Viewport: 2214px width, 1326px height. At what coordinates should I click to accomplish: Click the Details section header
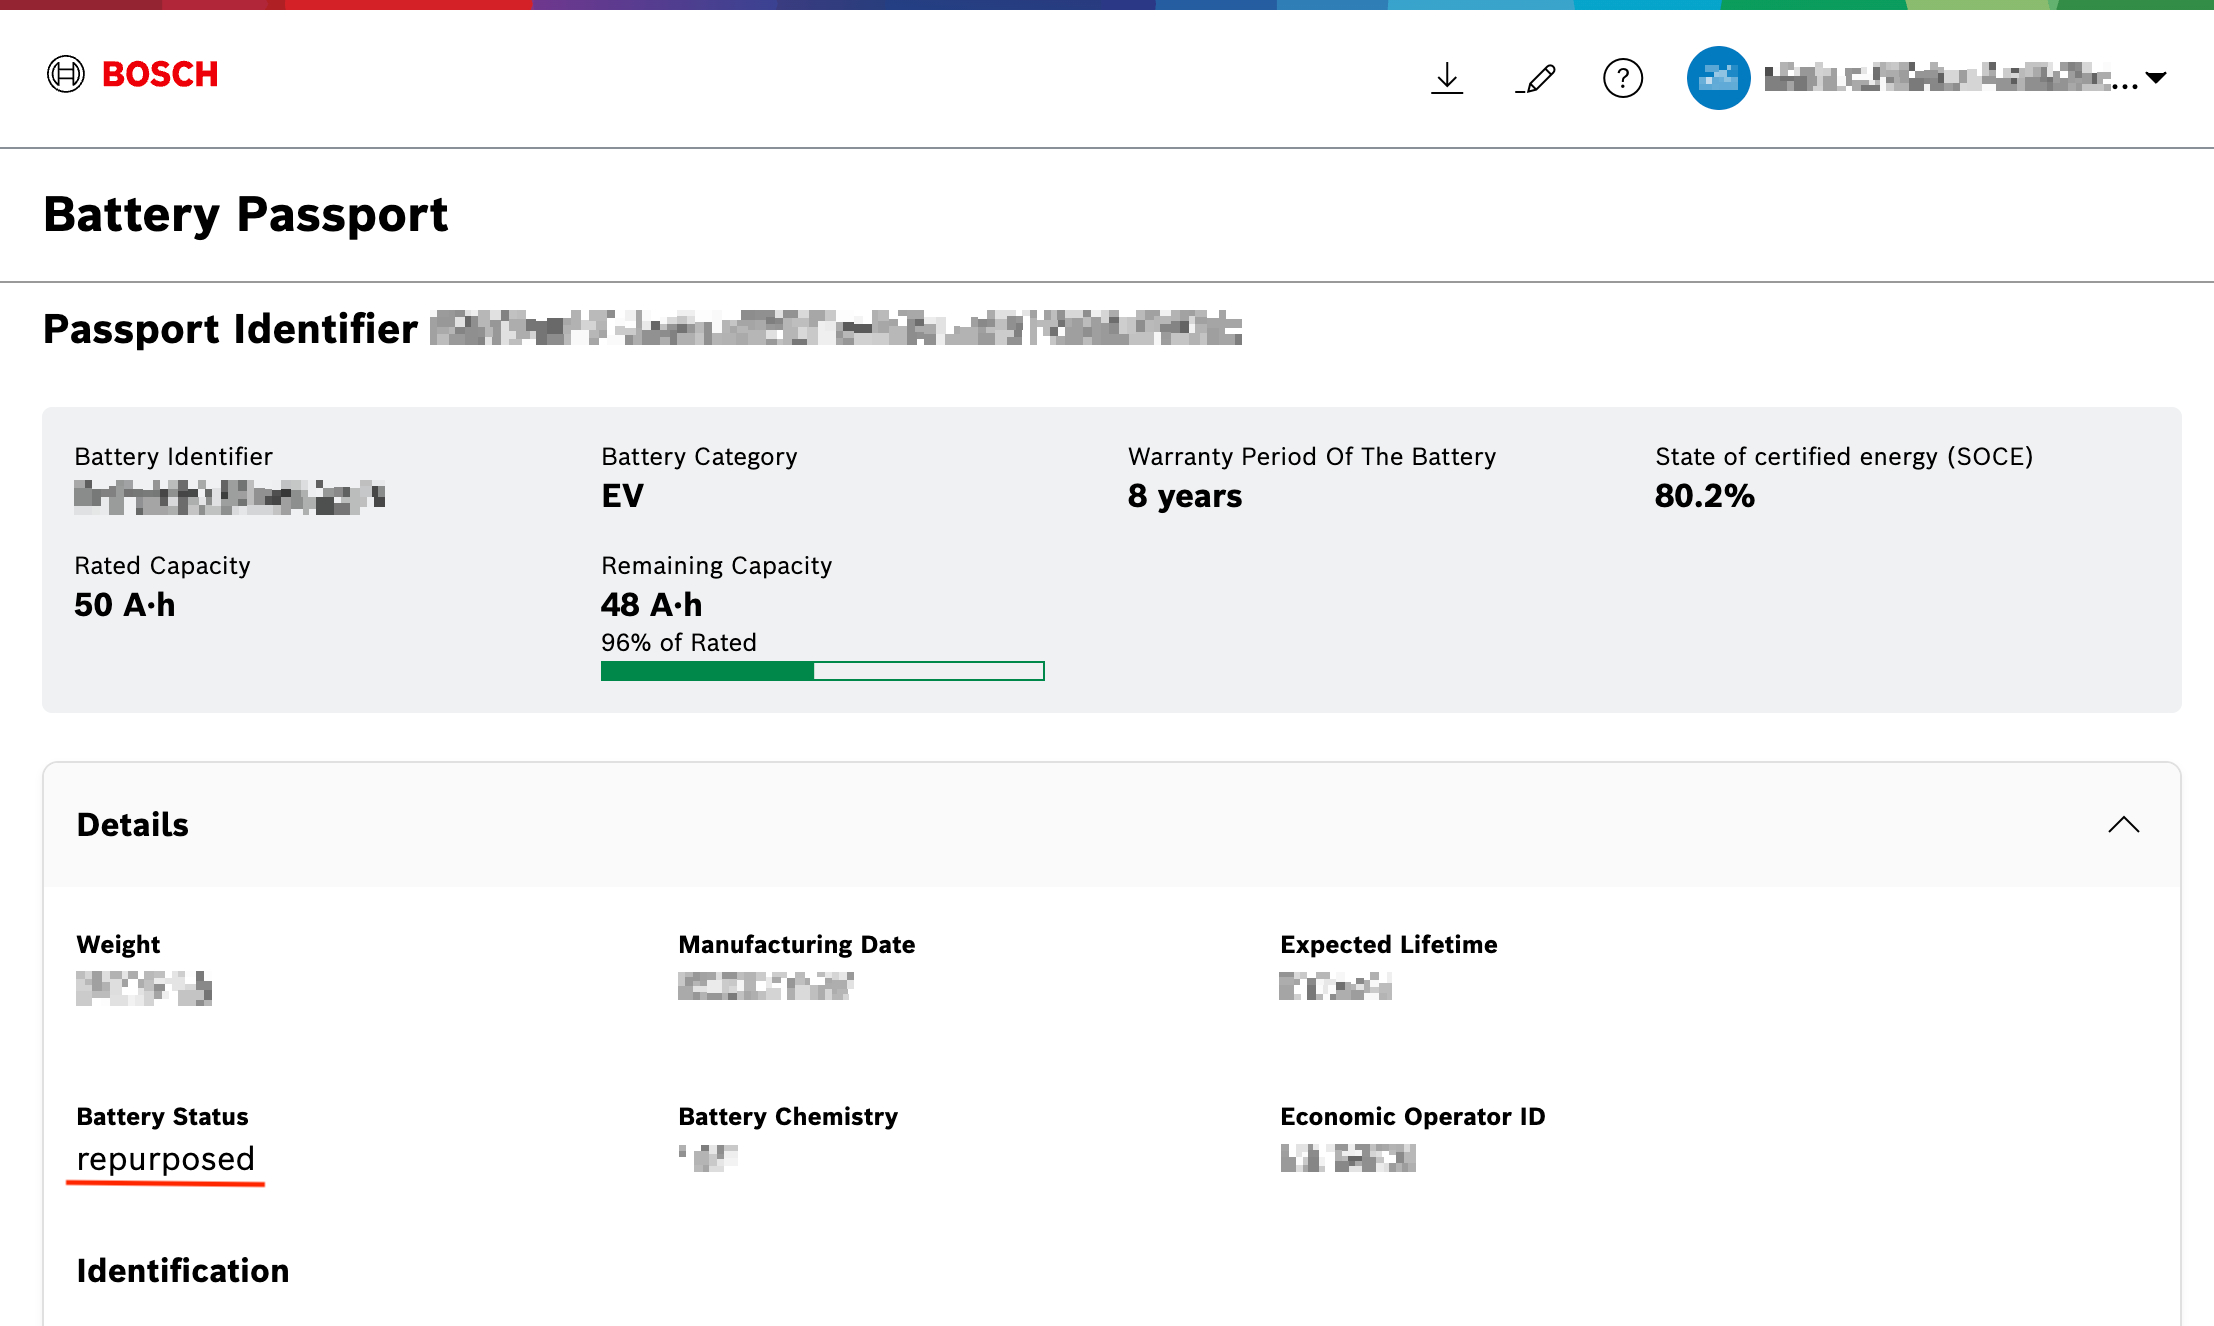[x=1111, y=825]
